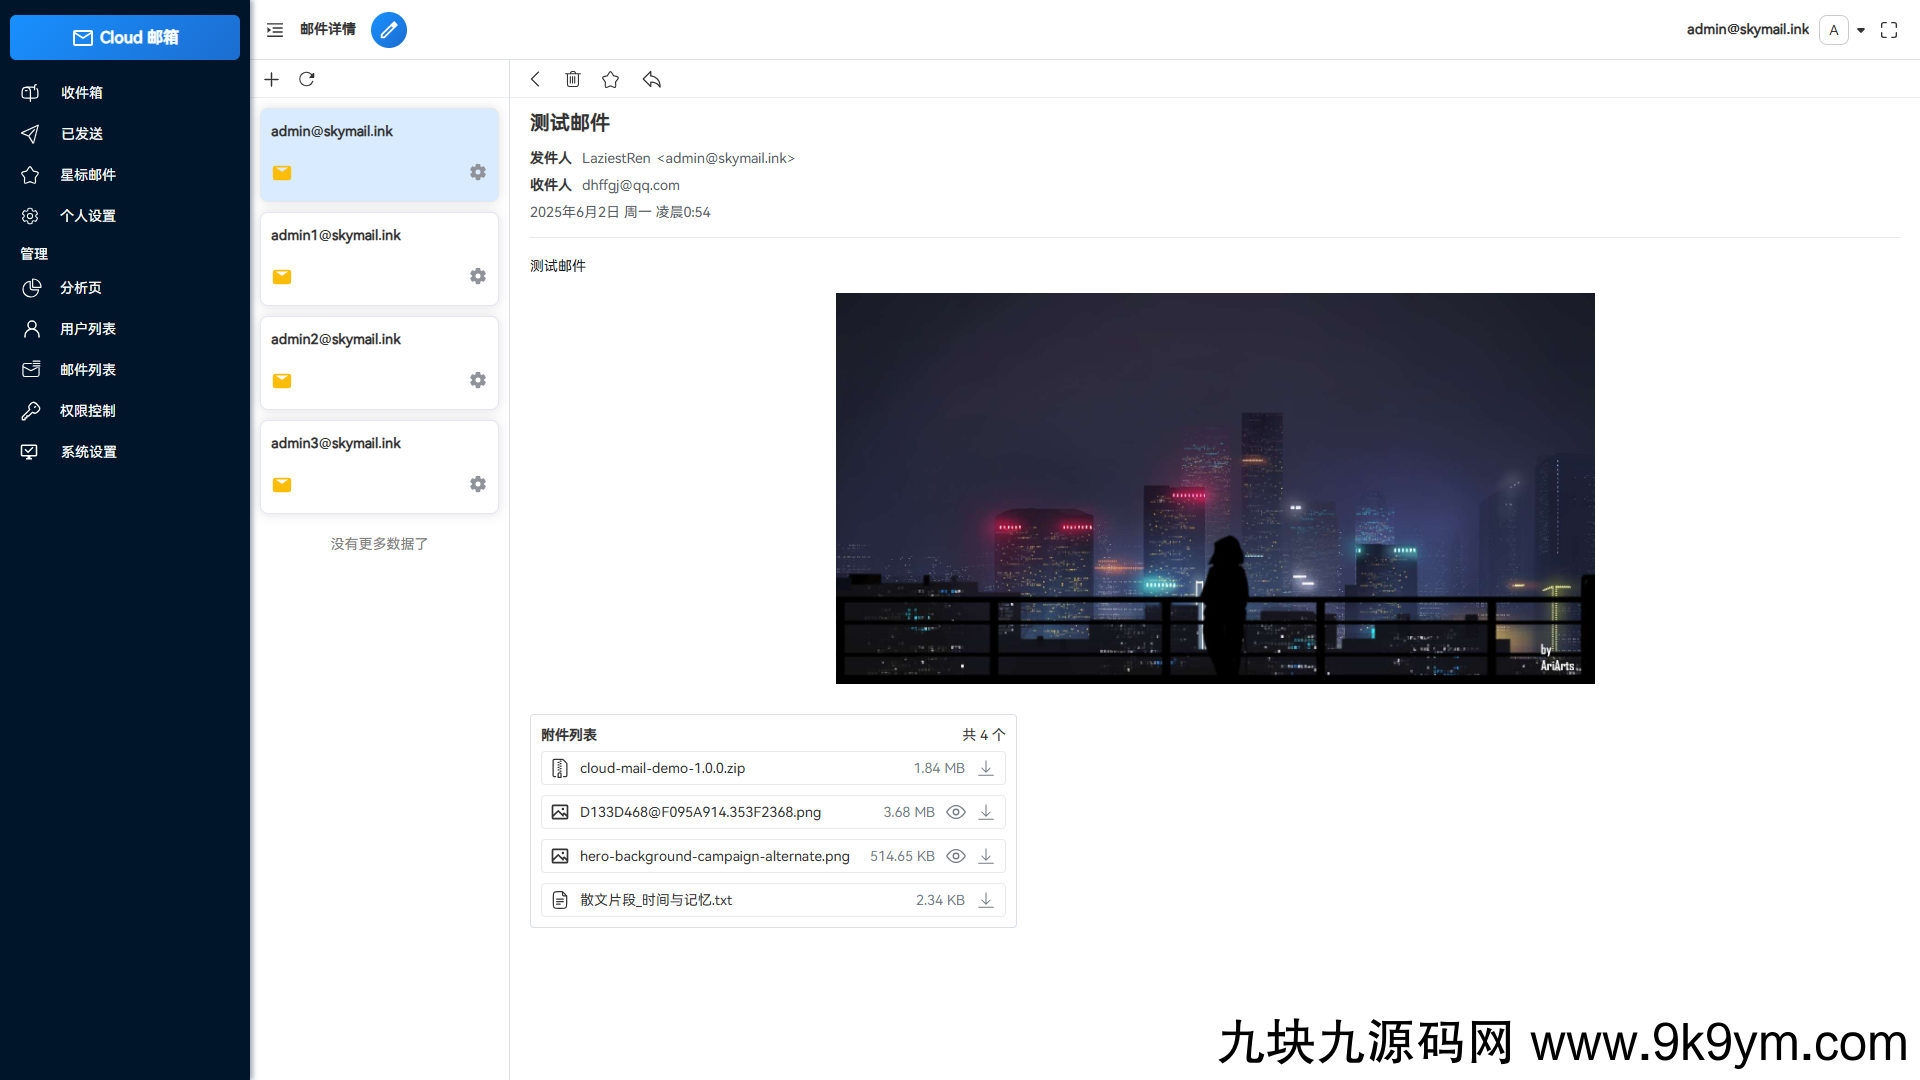
Task: Switch to the 已发送 sent folder
Action: 81,133
